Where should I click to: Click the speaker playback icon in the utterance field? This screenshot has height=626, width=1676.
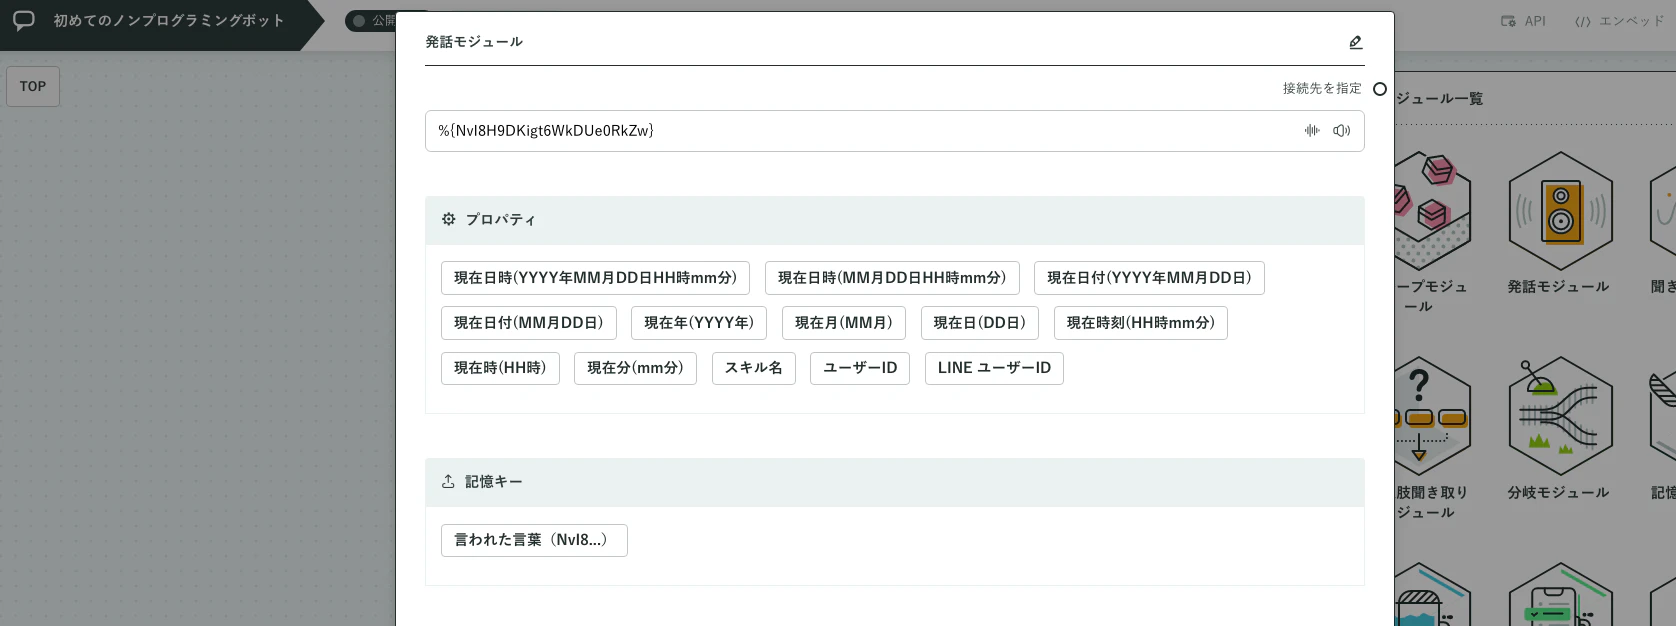click(x=1342, y=131)
